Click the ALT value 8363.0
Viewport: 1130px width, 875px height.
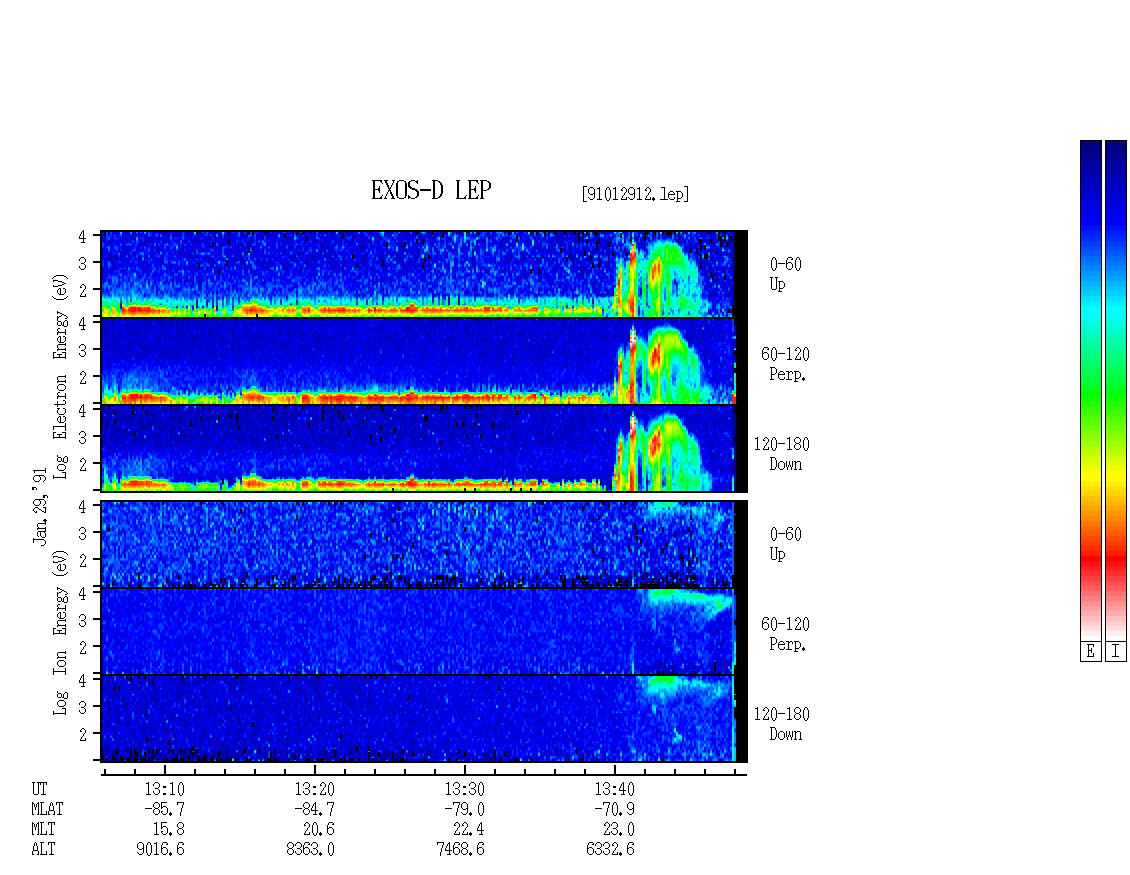(x=311, y=849)
